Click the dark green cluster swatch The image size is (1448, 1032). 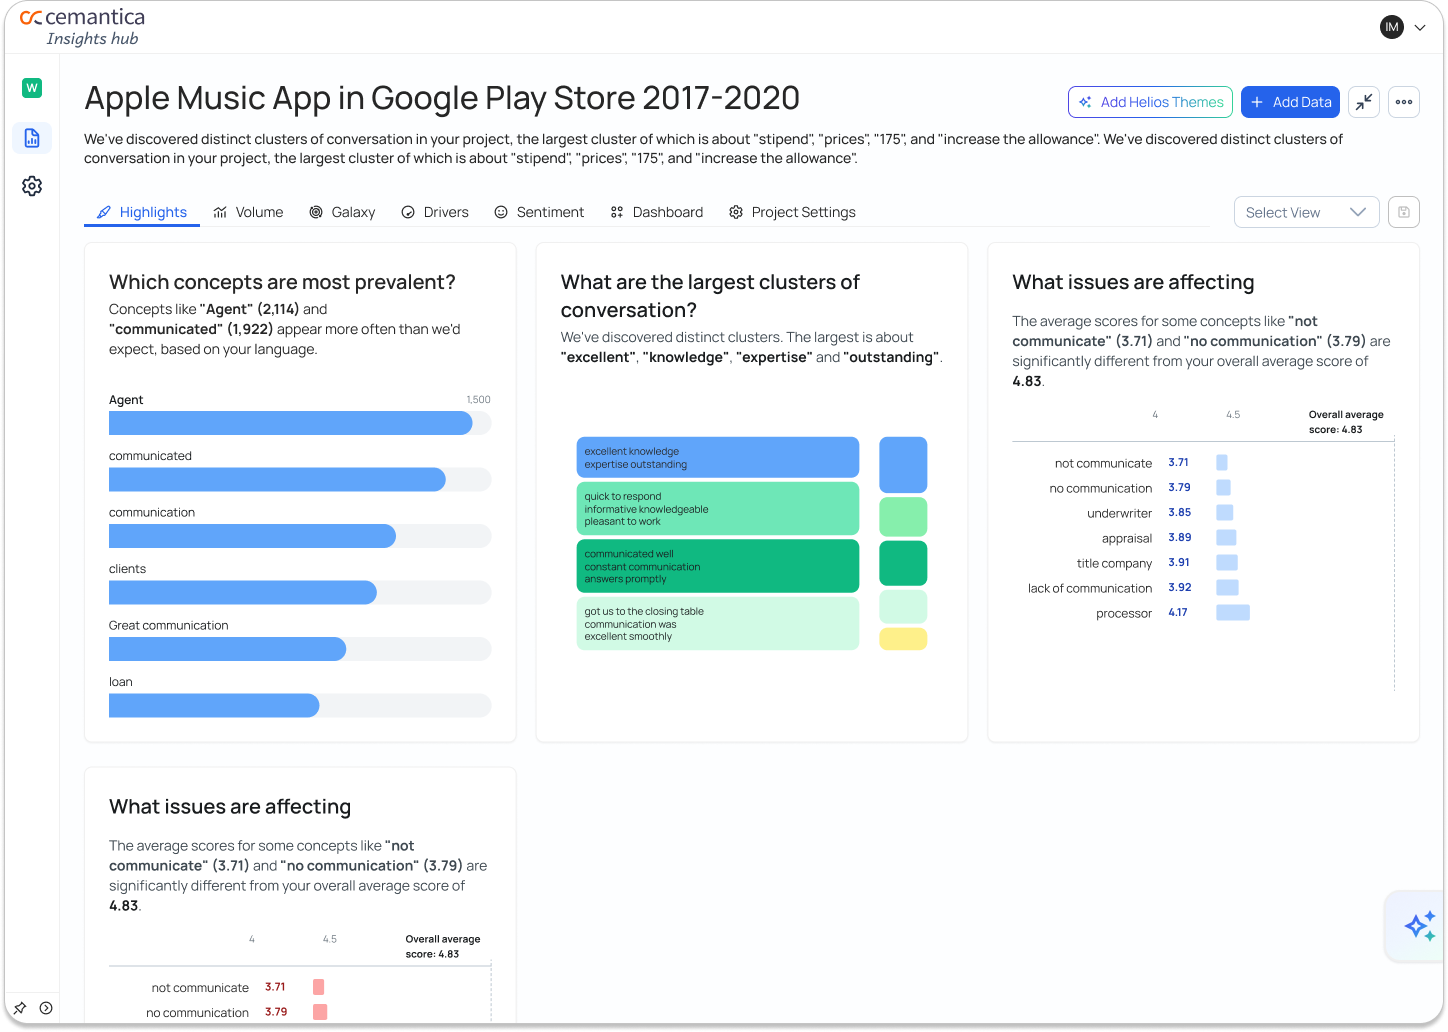[x=903, y=563]
